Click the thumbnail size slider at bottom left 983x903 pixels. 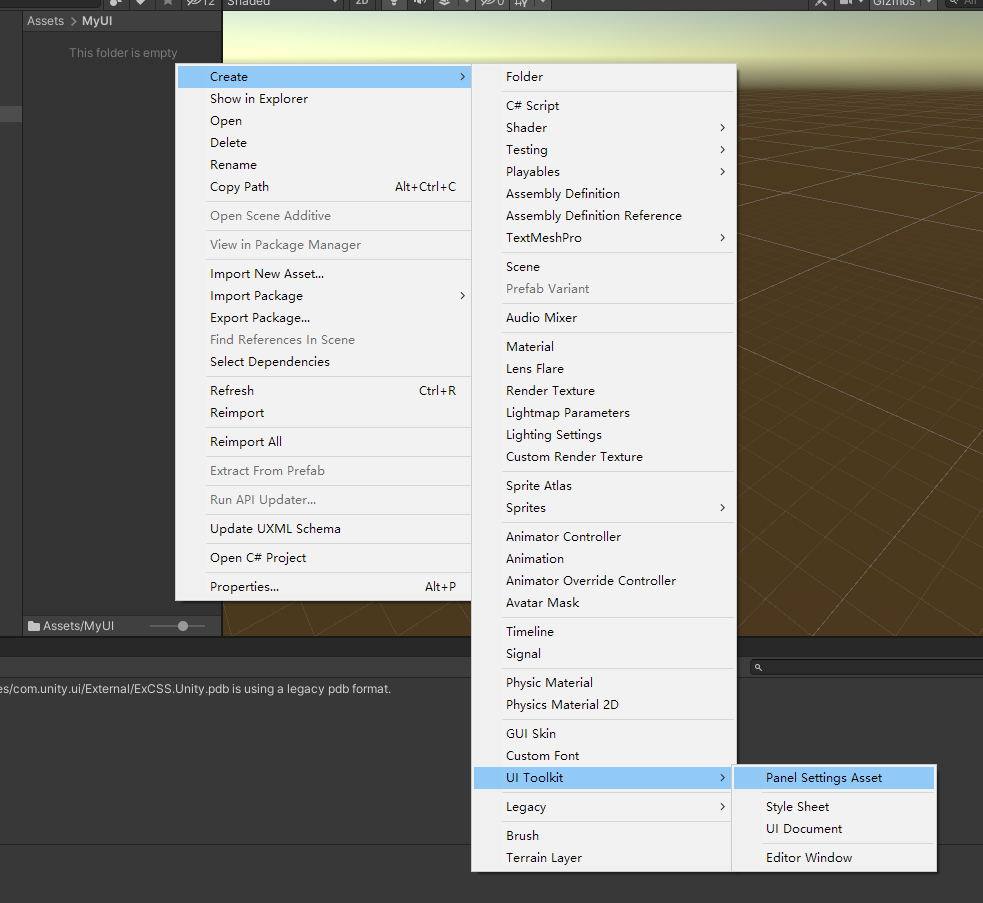(x=180, y=624)
